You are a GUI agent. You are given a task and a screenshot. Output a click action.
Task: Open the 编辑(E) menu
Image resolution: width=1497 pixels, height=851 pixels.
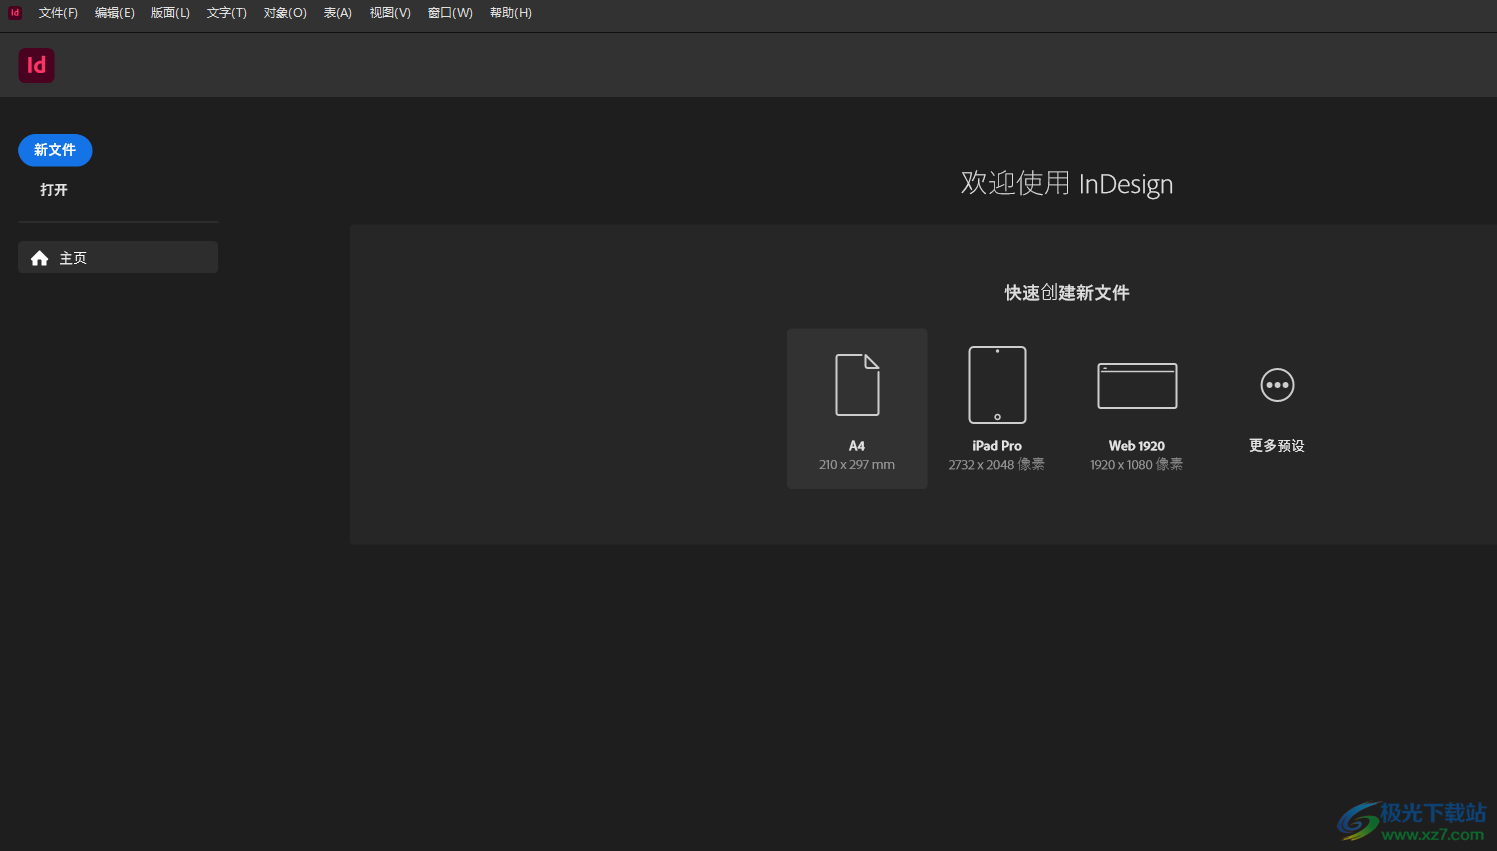114,13
